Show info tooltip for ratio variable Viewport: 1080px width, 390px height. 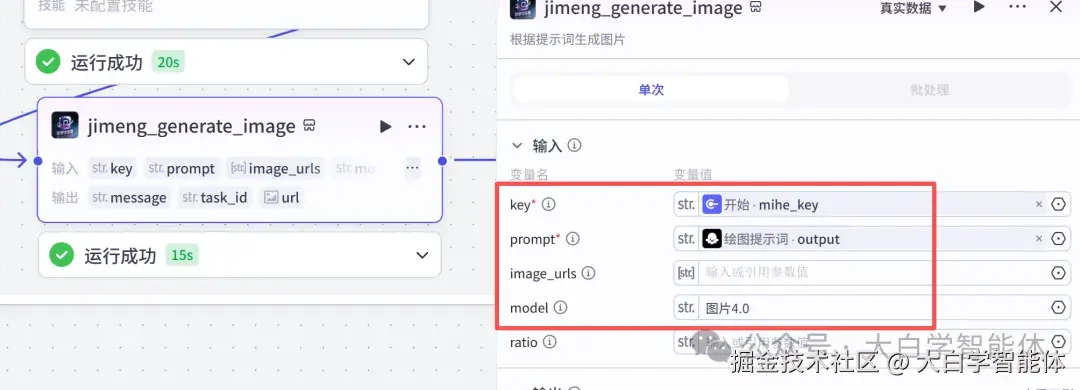pyautogui.click(x=550, y=342)
